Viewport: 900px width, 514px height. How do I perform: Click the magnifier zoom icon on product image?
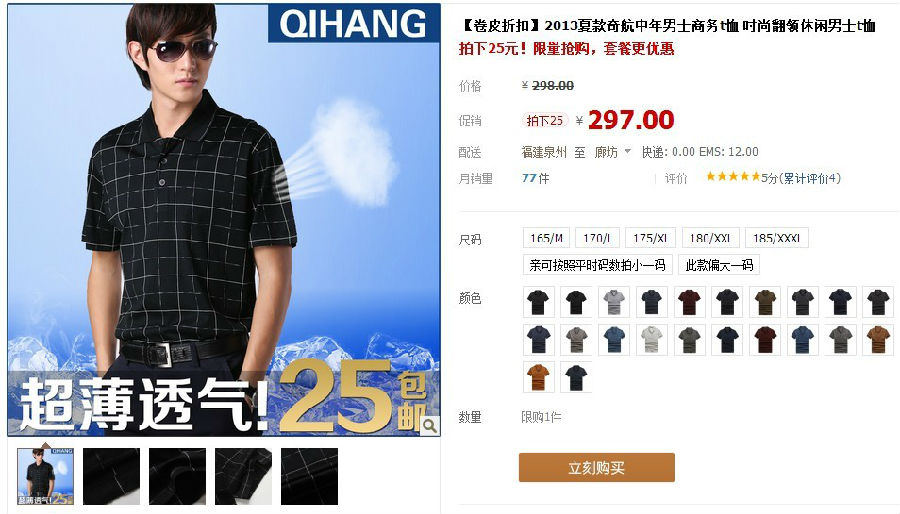tap(429, 425)
